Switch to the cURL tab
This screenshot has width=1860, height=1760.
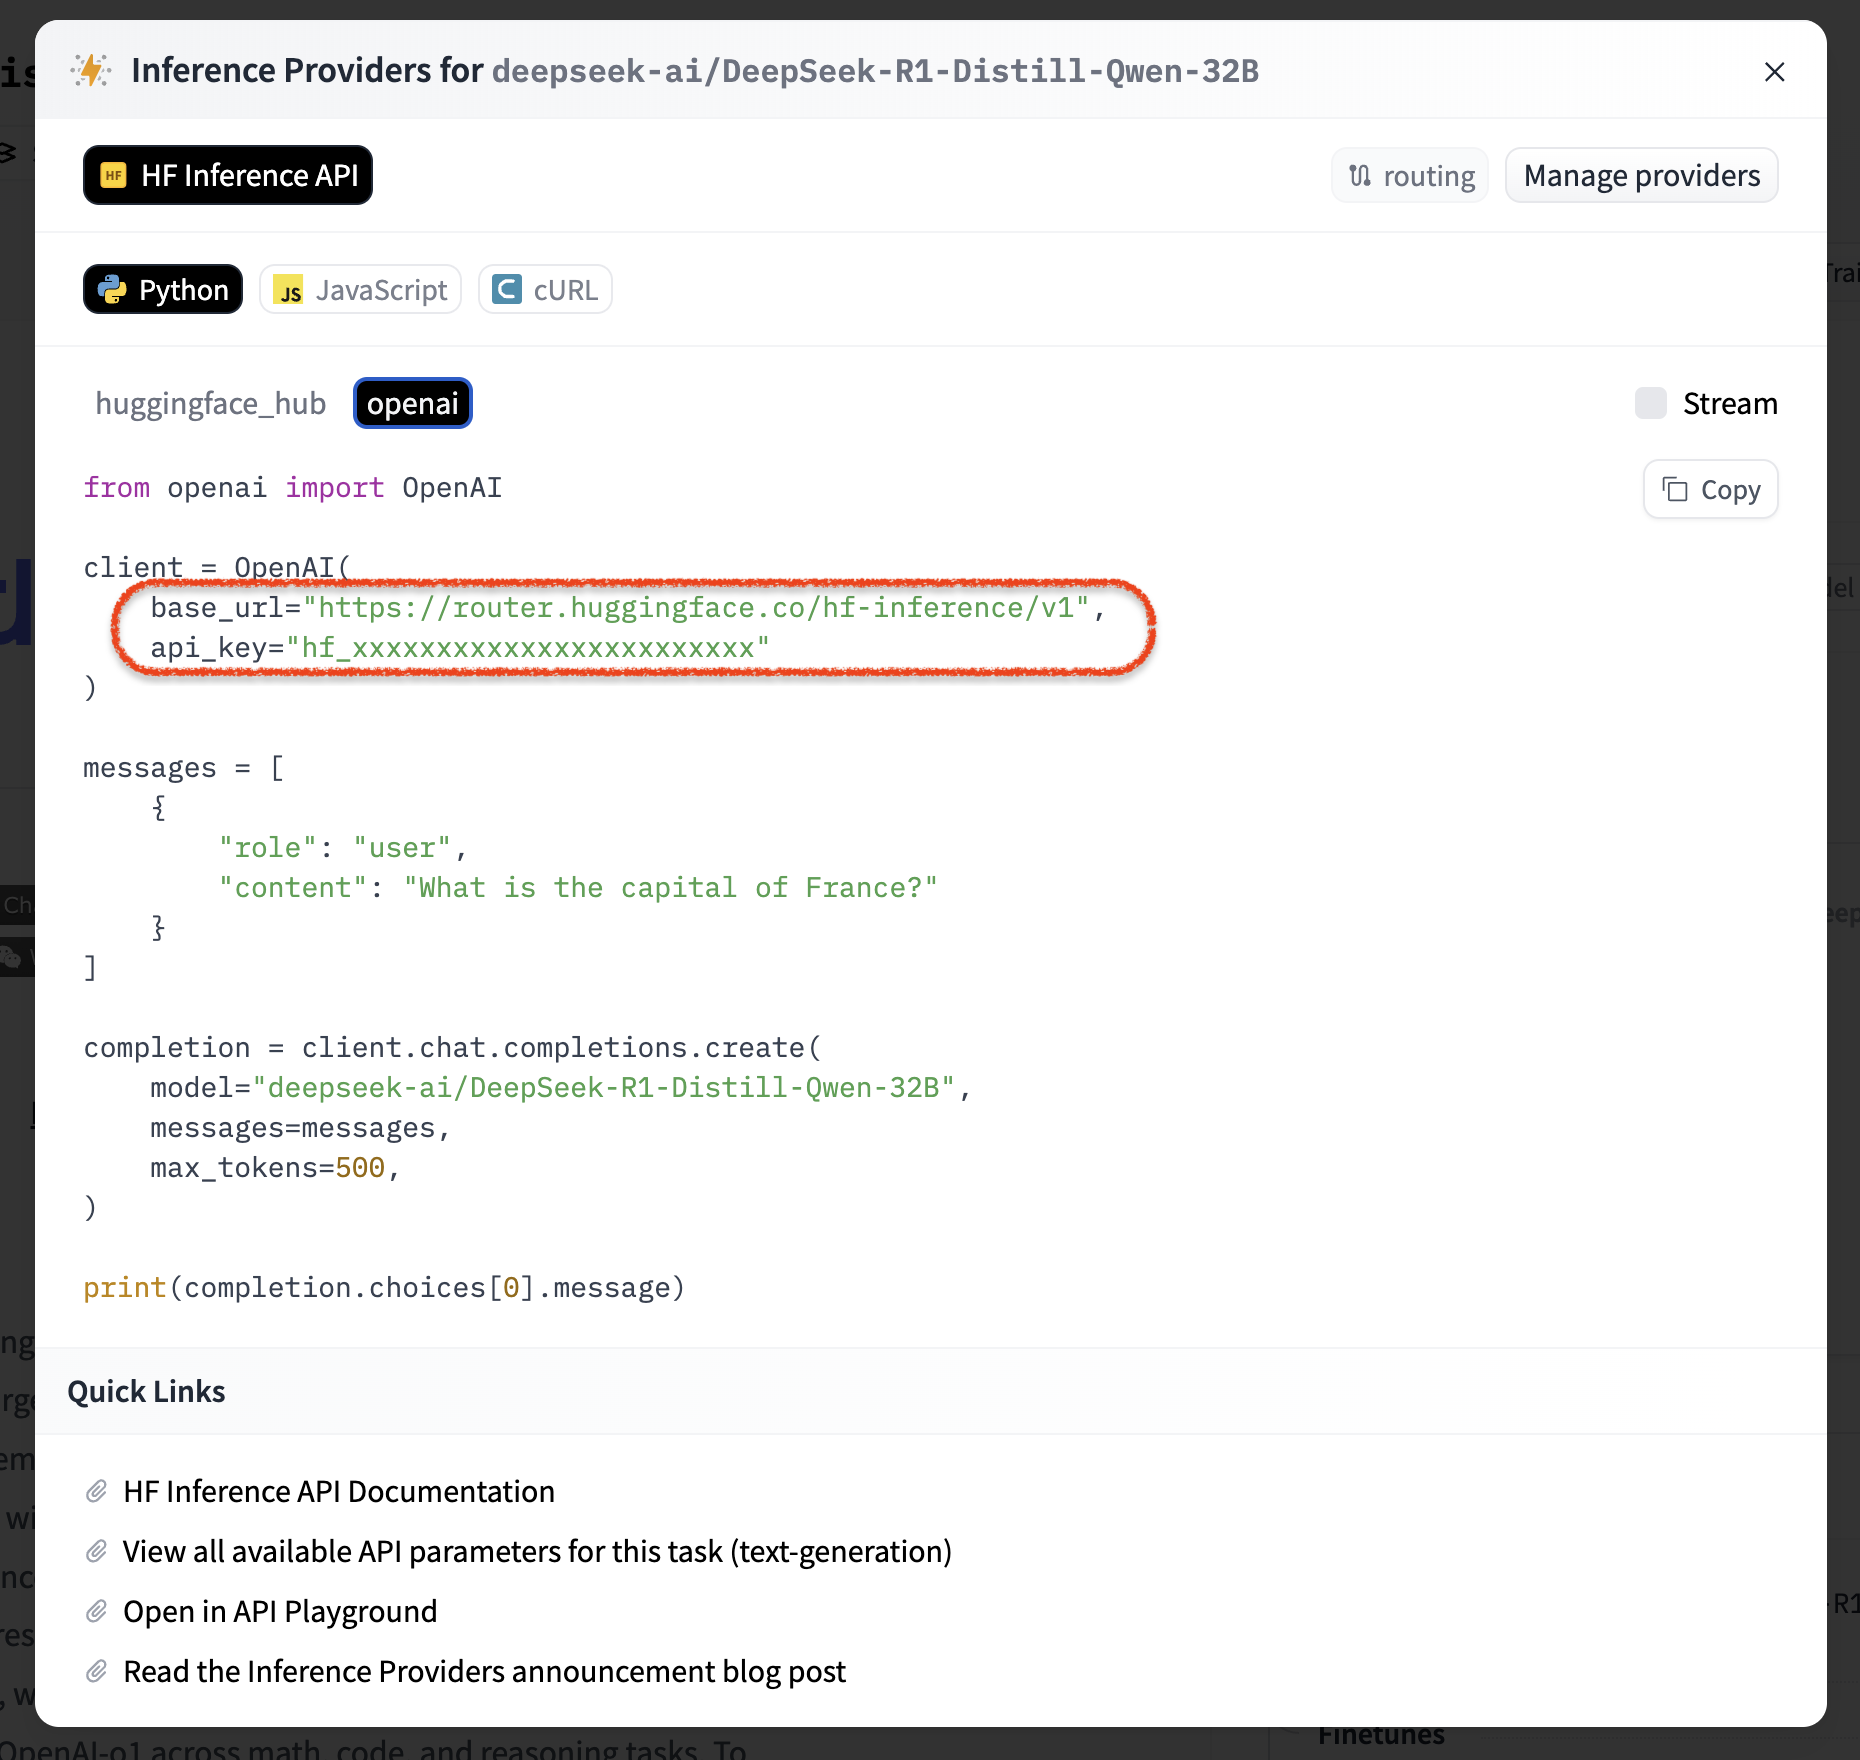tap(545, 290)
